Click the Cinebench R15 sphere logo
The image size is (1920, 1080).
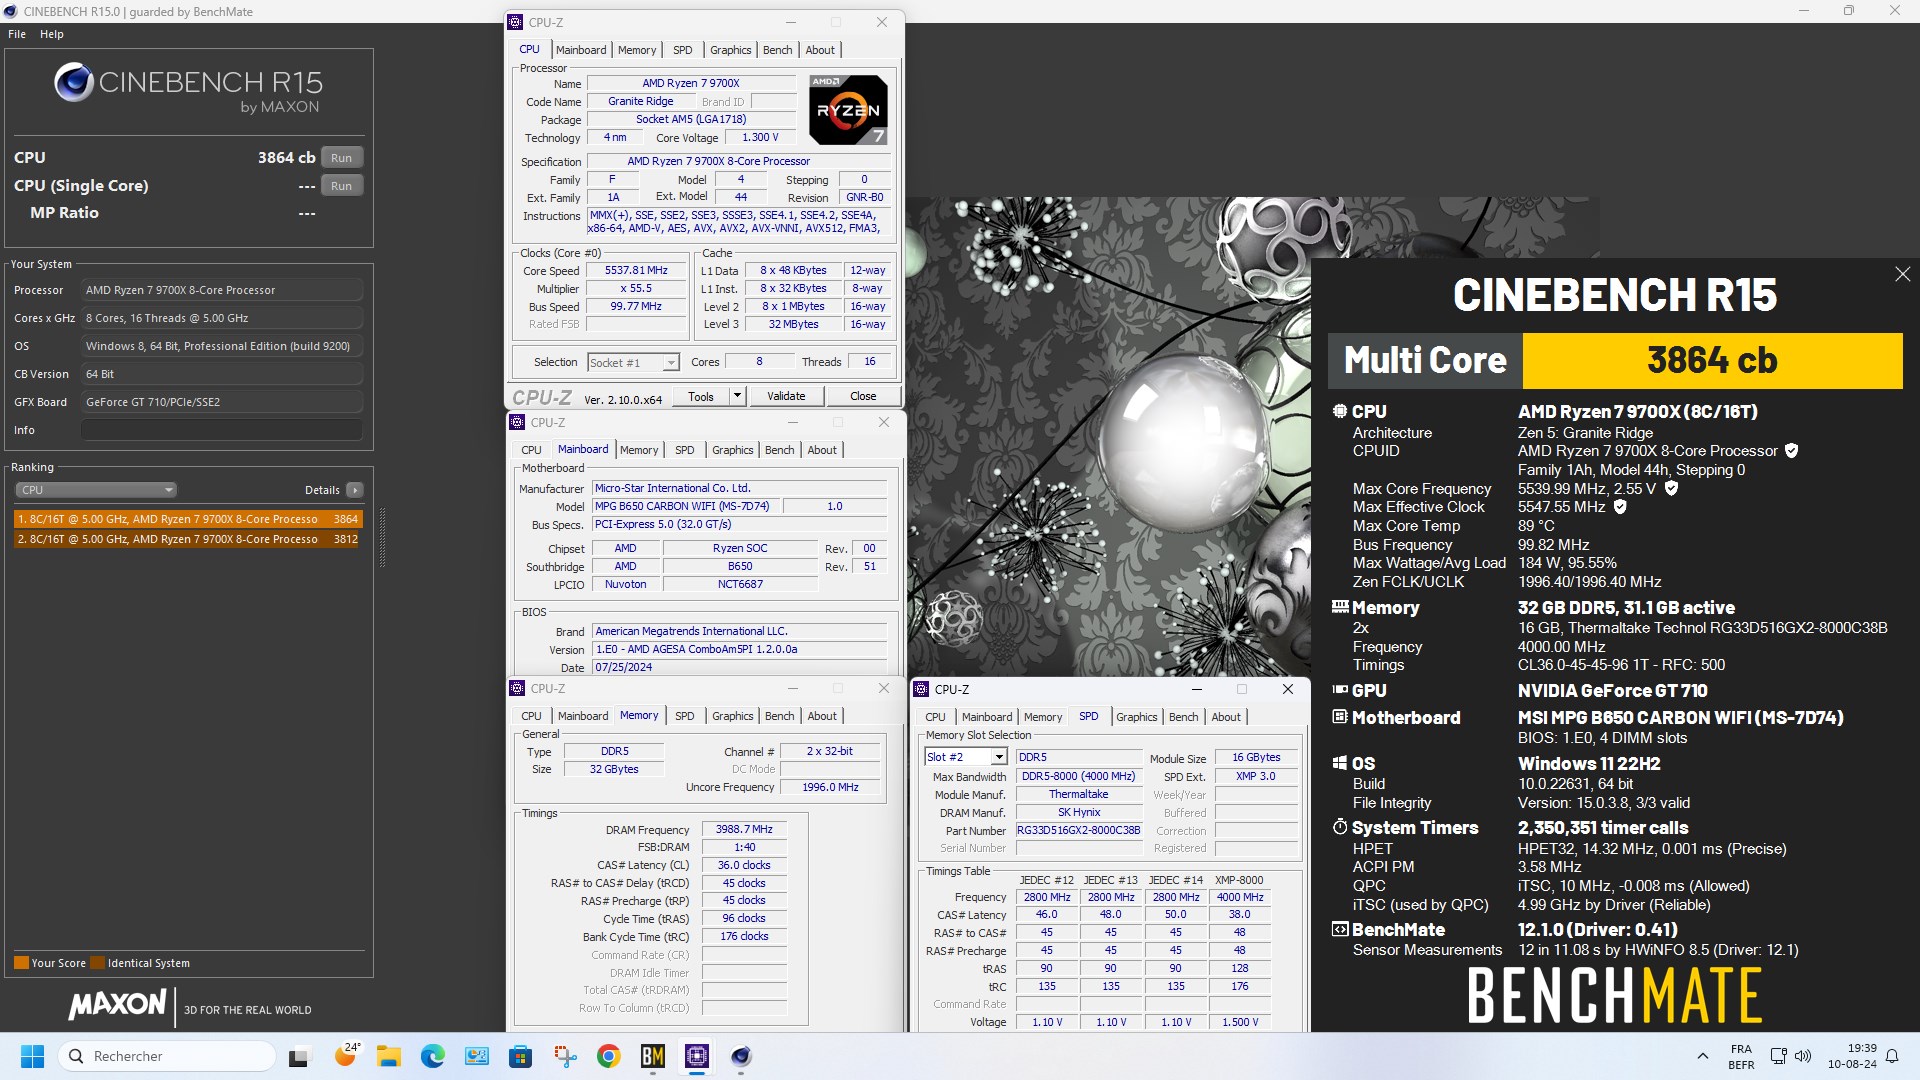pyautogui.click(x=74, y=82)
